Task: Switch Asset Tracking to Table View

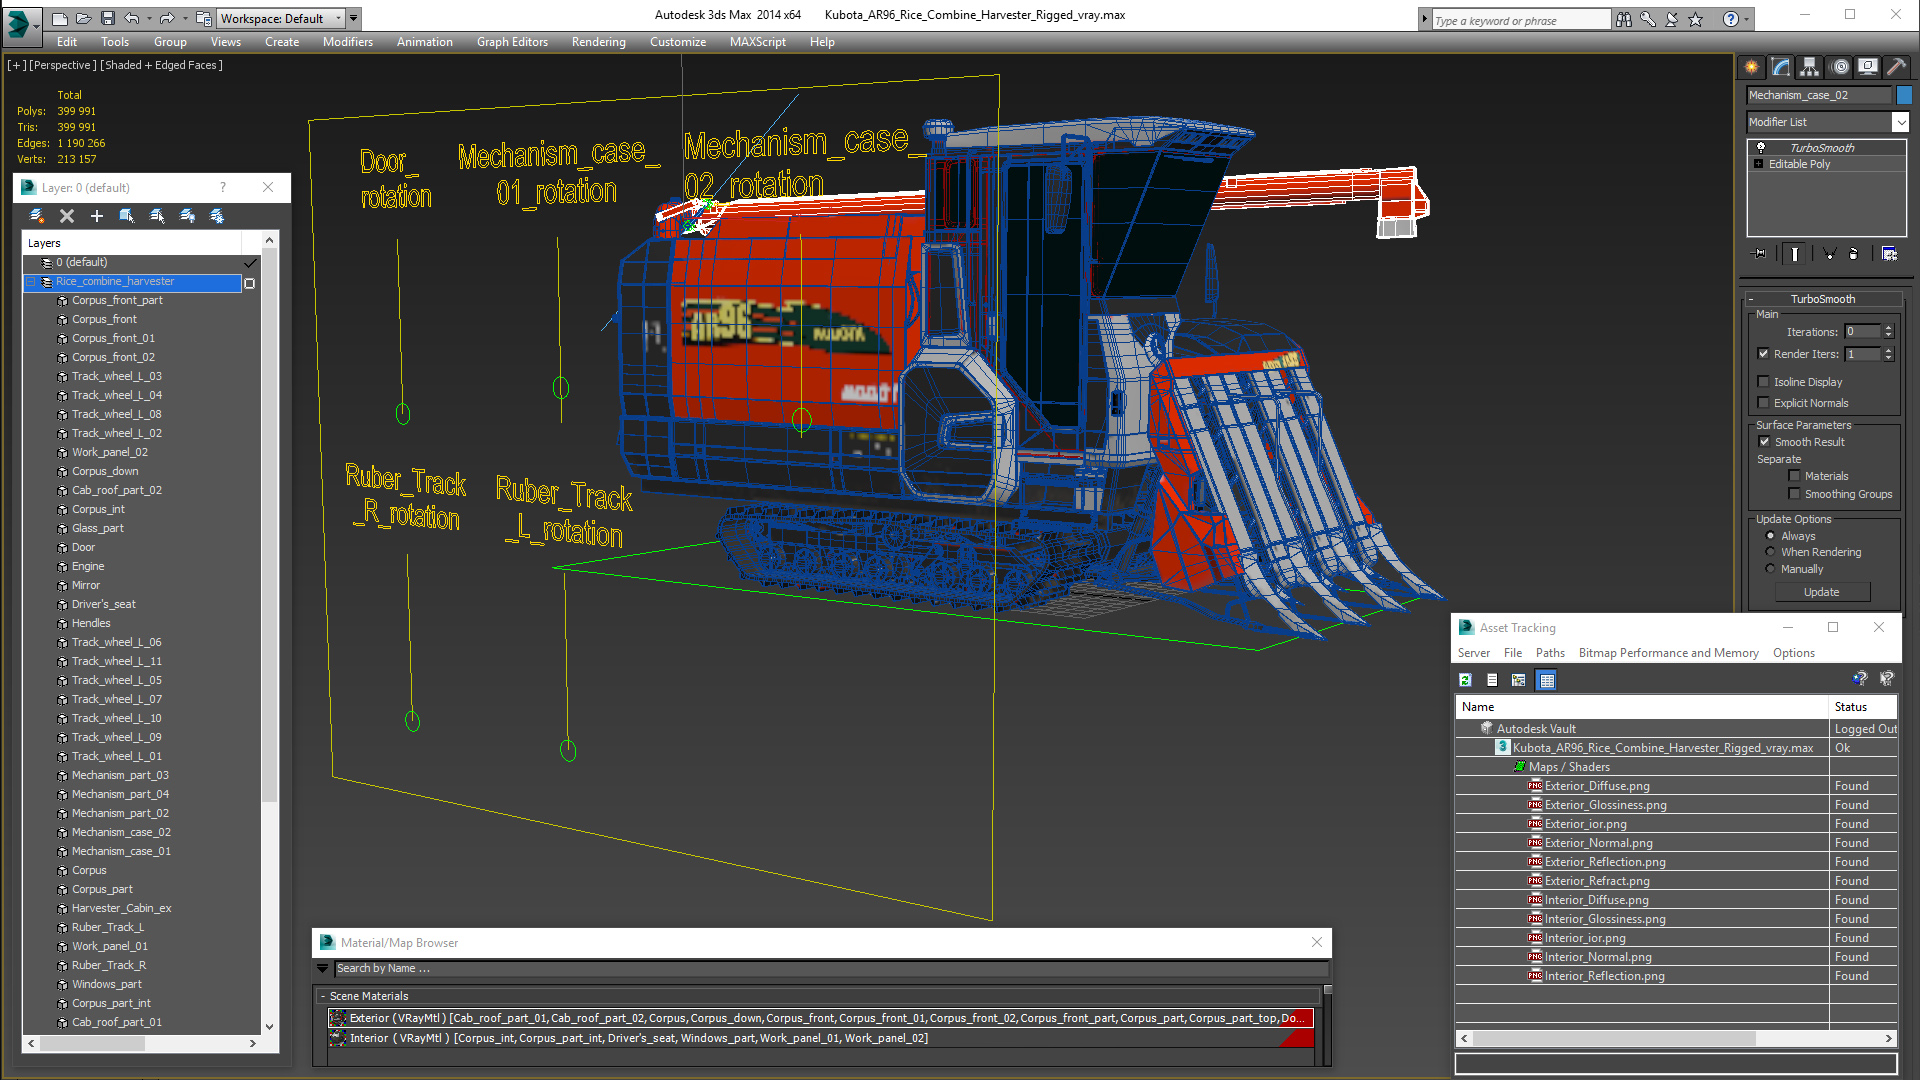Action: coord(1547,680)
